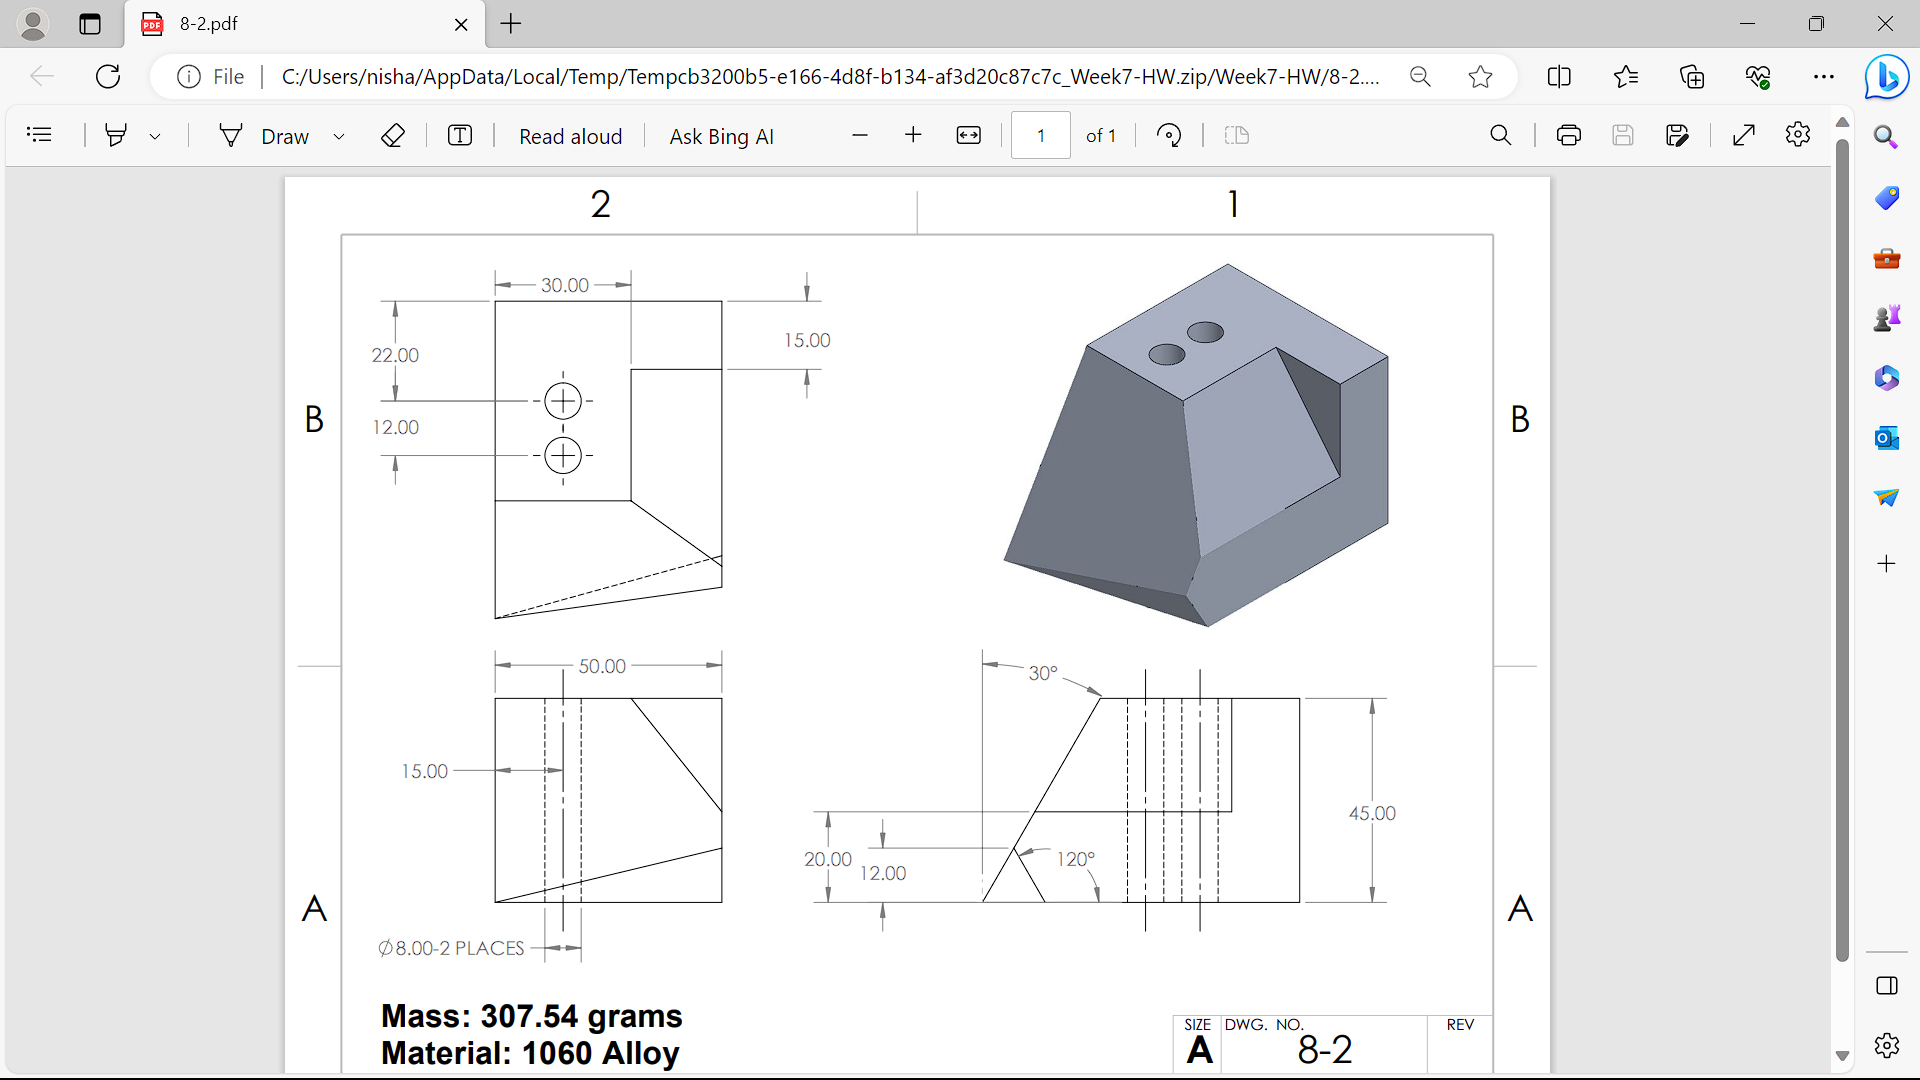Save the PDF file
Image resolution: width=1920 pixels, height=1080 pixels.
tap(1623, 135)
